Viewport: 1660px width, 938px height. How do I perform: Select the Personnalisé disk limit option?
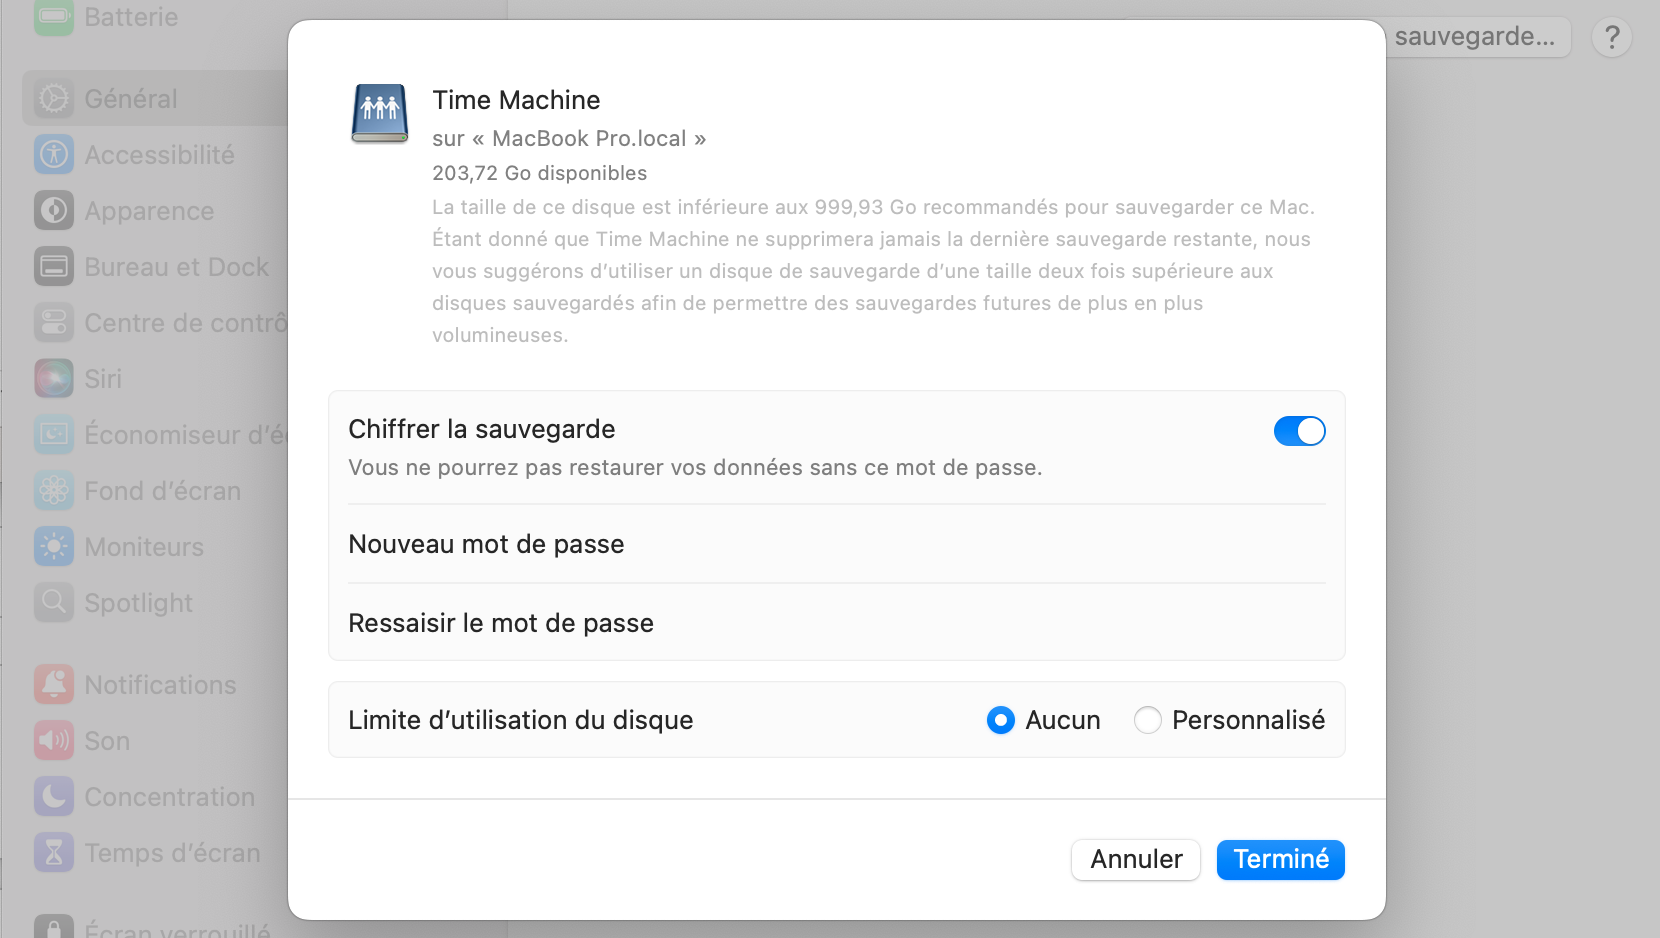click(x=1148, y=720)
